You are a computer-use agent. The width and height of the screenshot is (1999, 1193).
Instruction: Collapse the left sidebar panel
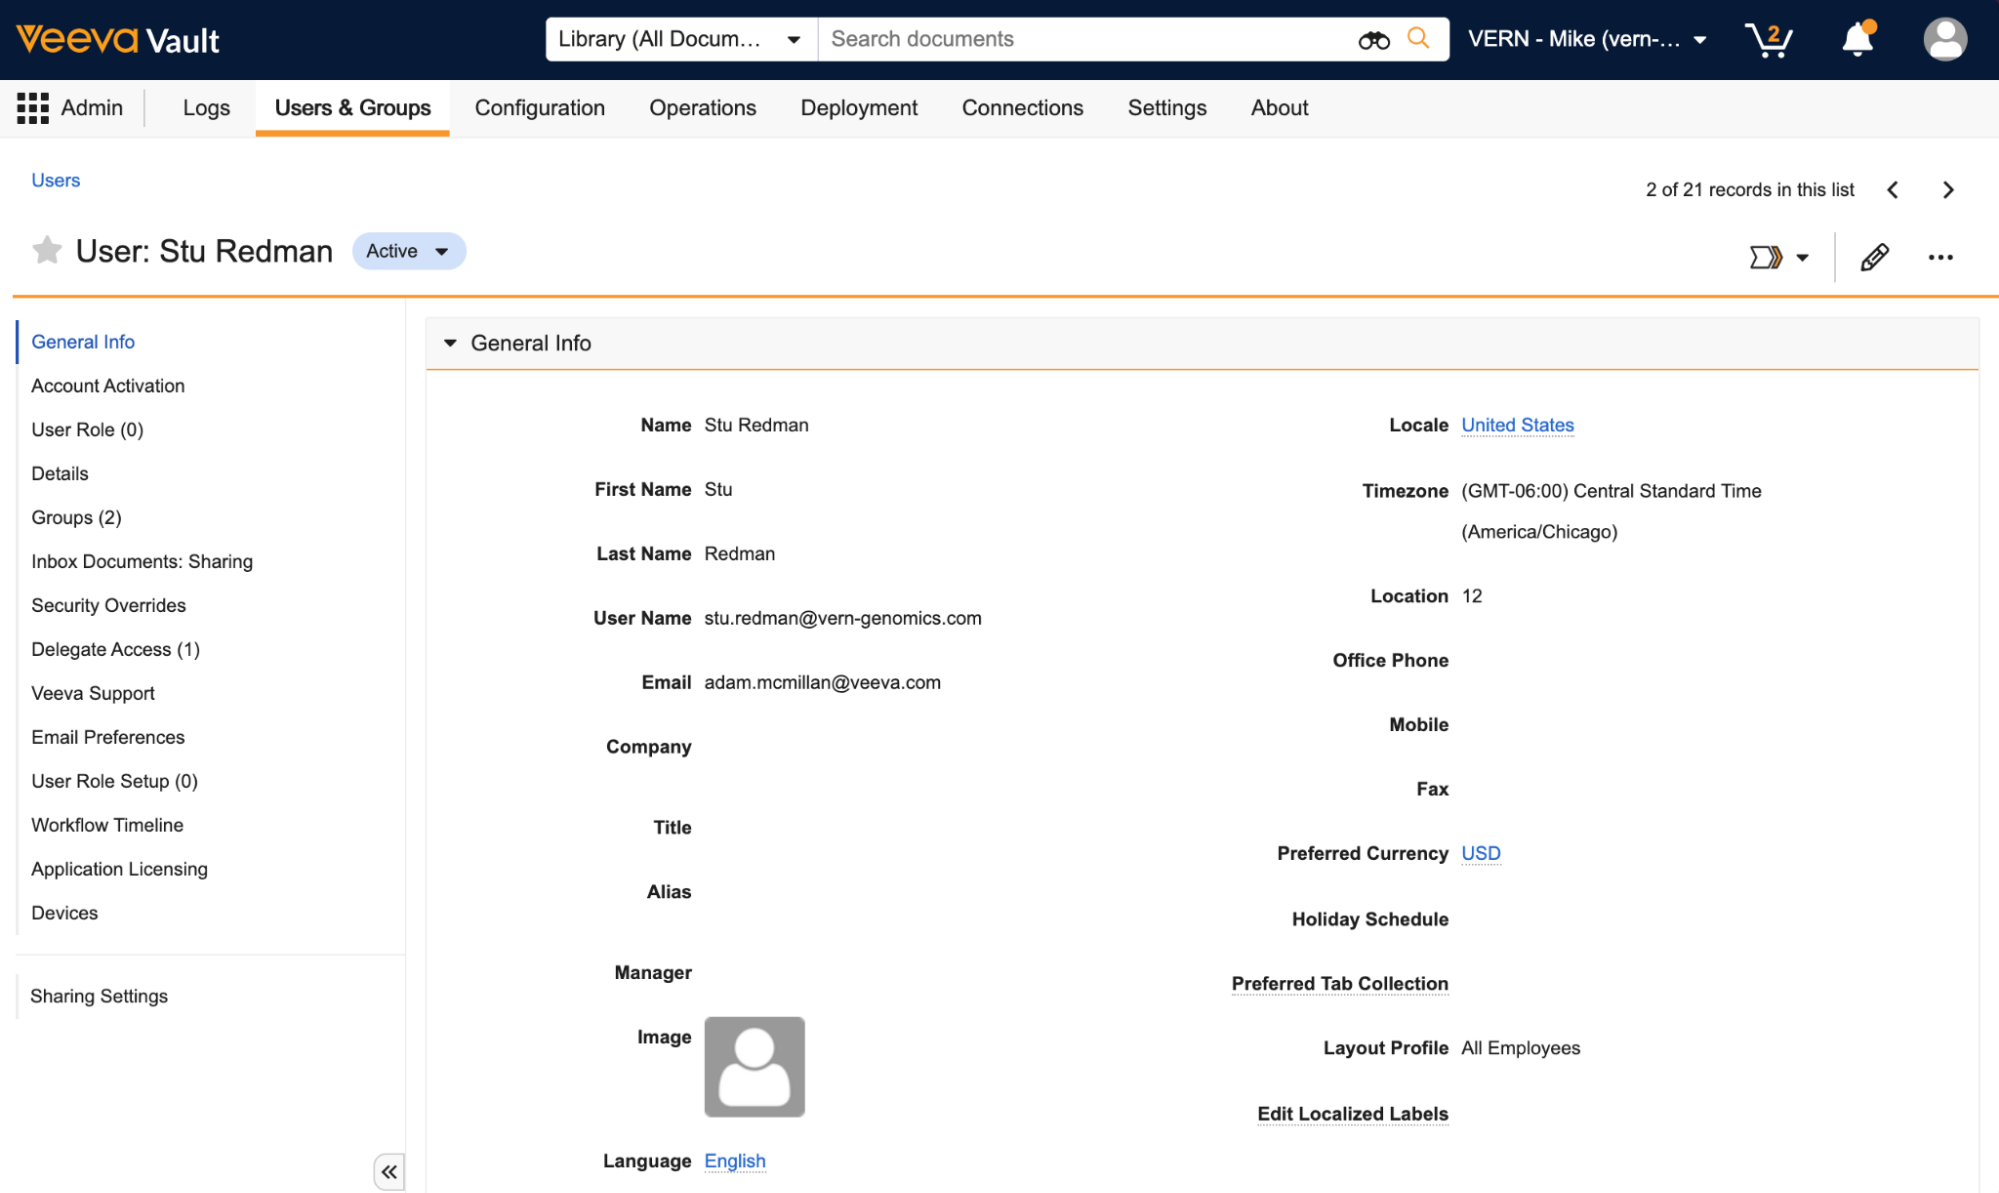pos(389,1171)
